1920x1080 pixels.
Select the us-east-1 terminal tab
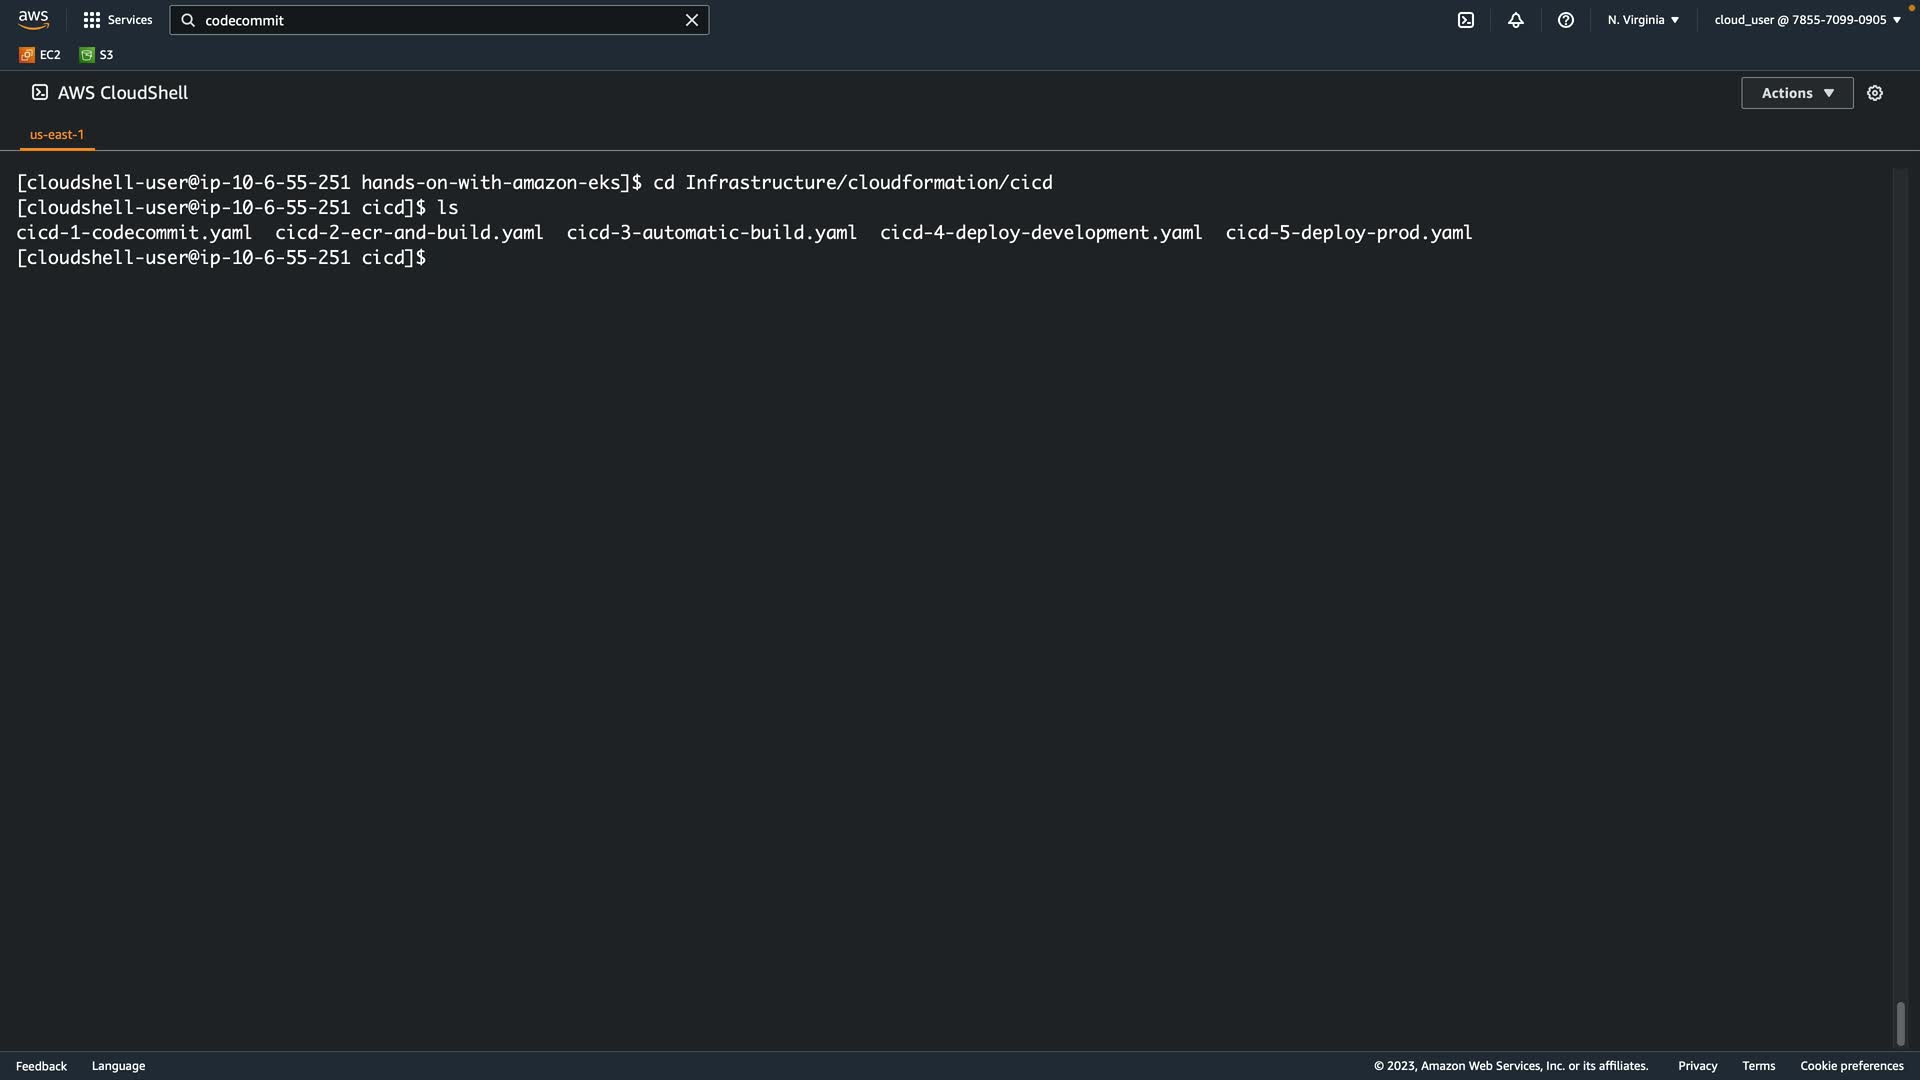tap(57, 134)
